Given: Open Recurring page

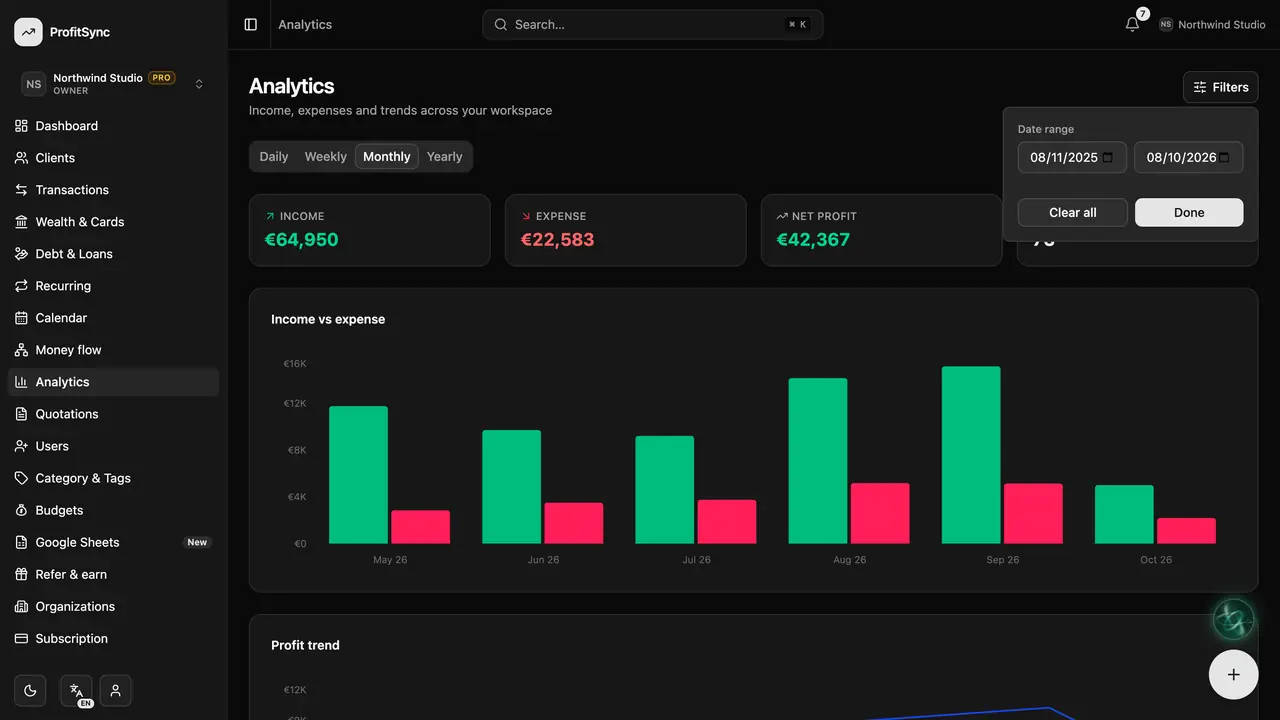Looking at the screenshot, I should pos(113,286).
